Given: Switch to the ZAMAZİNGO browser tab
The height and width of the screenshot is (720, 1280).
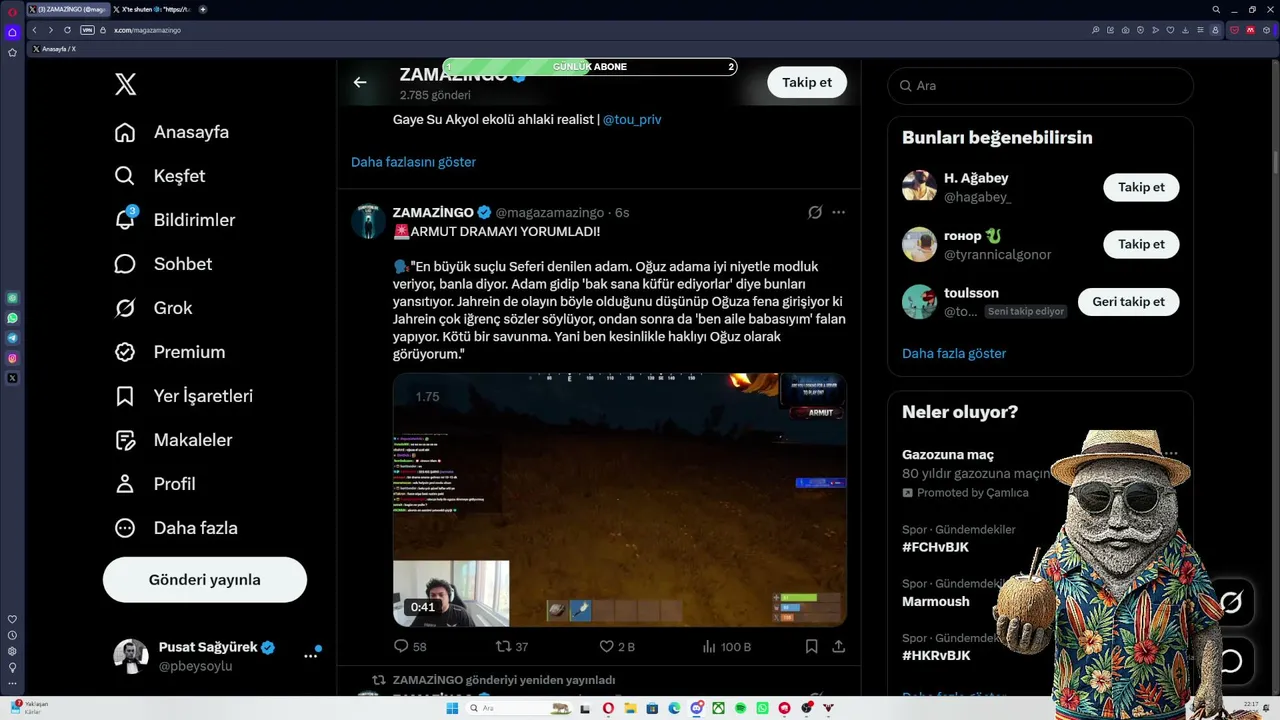Looking at the screenshot, I should [66, 9].
